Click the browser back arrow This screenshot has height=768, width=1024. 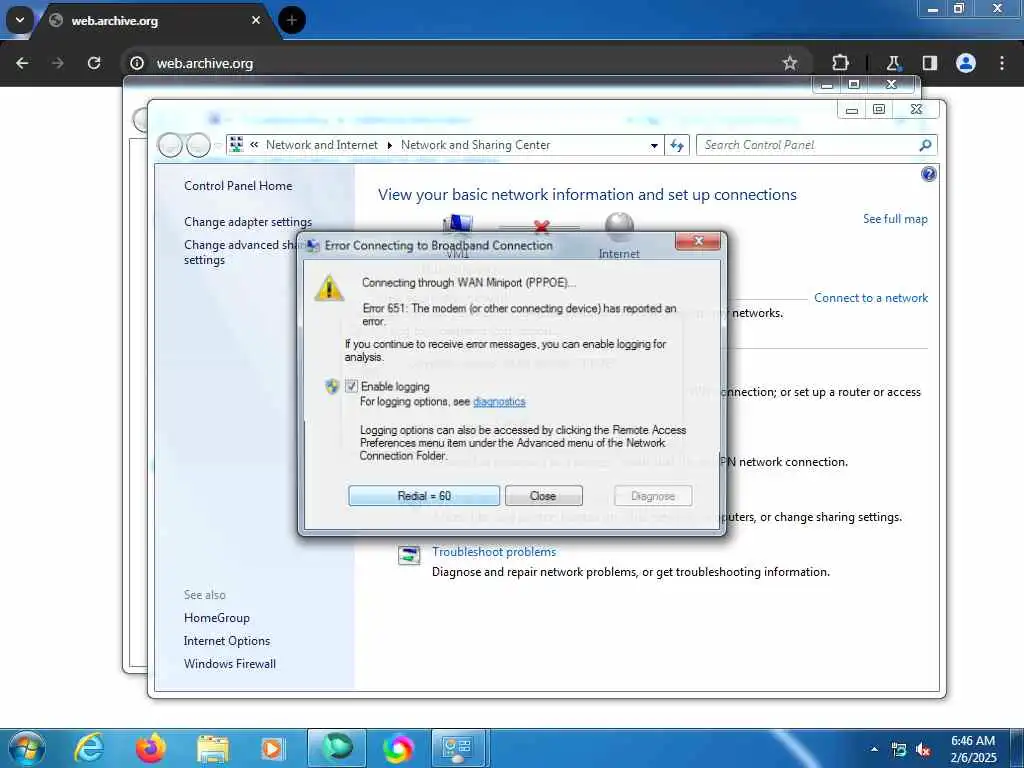(22, 63)
